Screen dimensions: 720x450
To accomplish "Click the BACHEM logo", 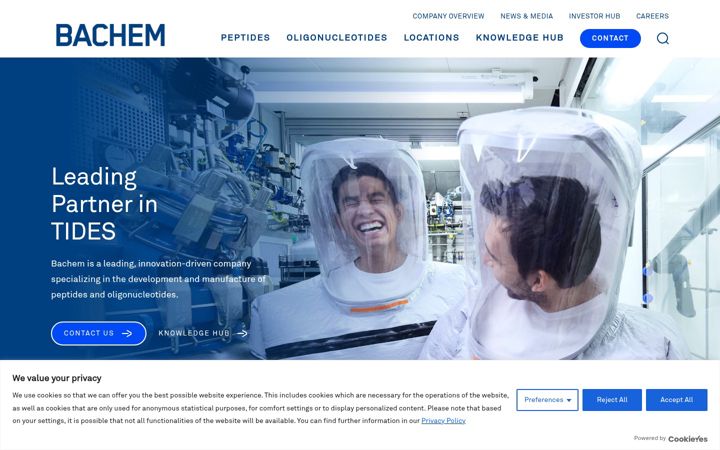I will point(110,35).
